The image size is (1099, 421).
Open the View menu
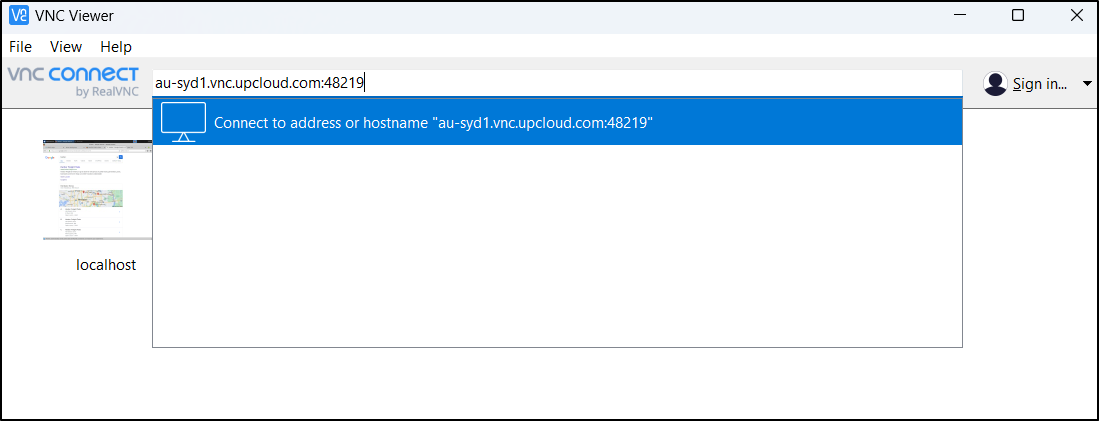tap(66, 47)
